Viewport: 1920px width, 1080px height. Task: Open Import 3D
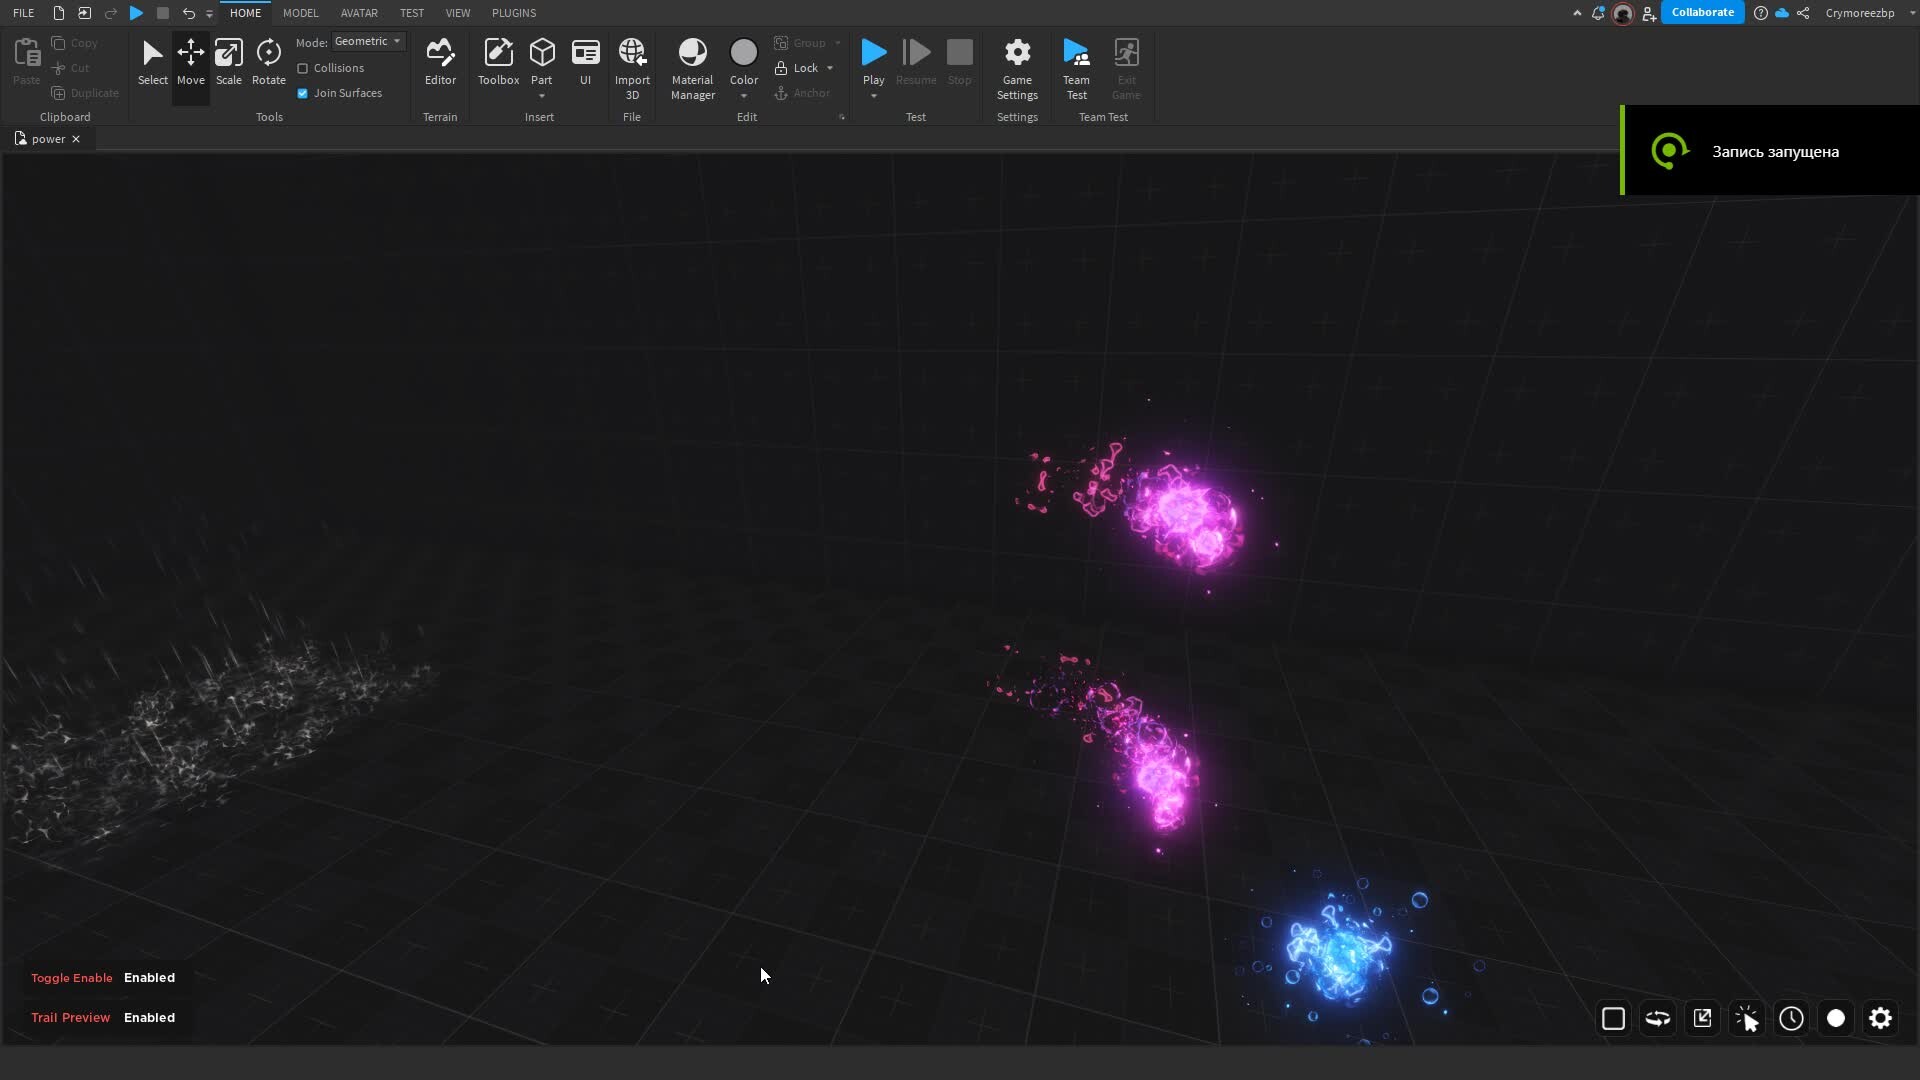click(x=632, y=60)
